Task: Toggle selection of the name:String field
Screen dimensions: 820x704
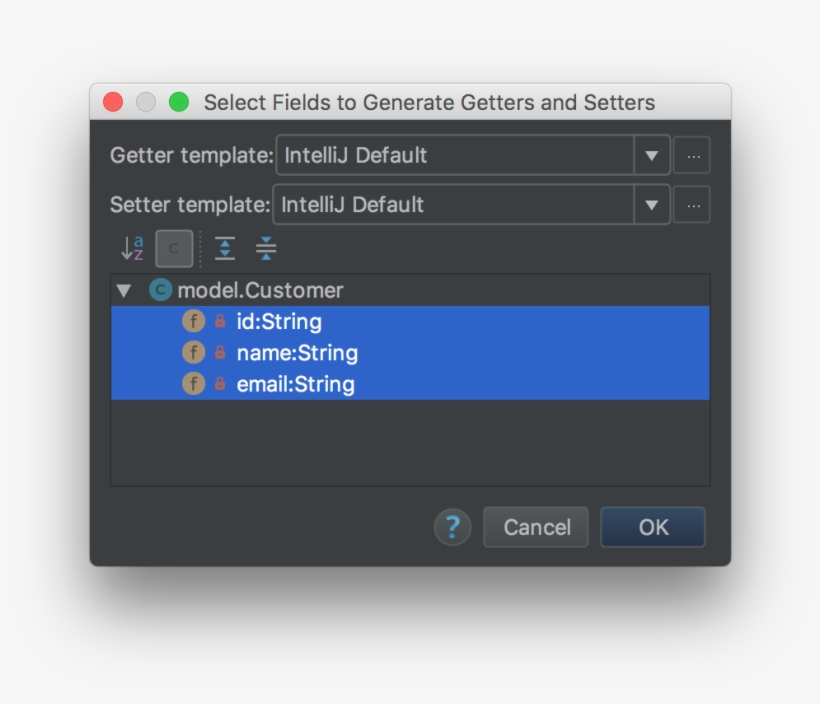Action: point(296,352)
